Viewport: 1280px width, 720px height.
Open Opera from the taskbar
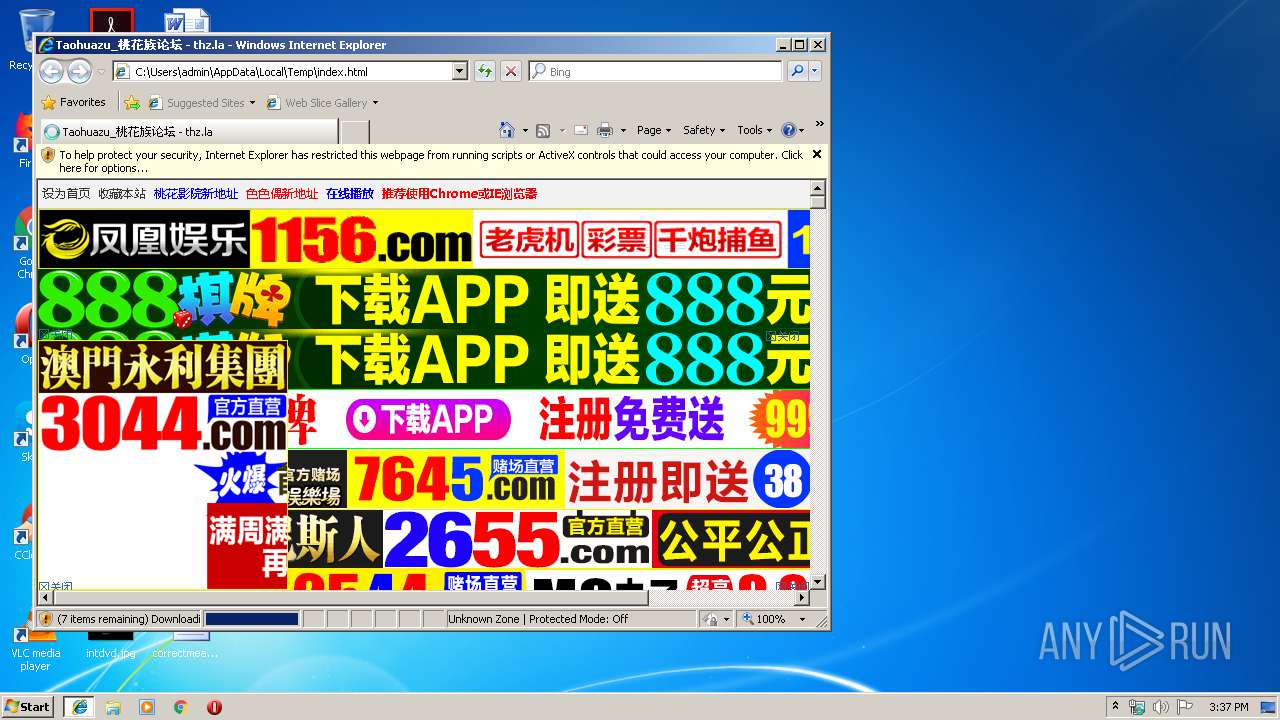(214, 707)
